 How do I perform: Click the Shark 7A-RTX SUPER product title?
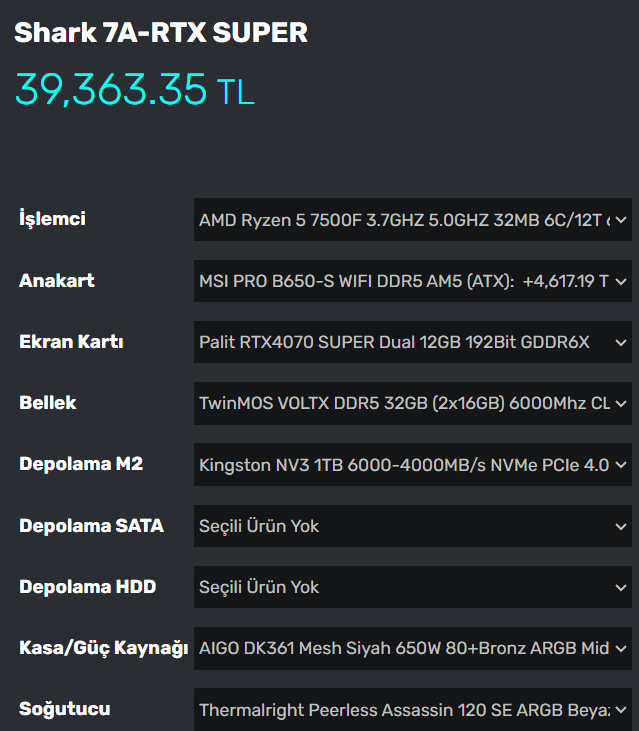point(161,33)
